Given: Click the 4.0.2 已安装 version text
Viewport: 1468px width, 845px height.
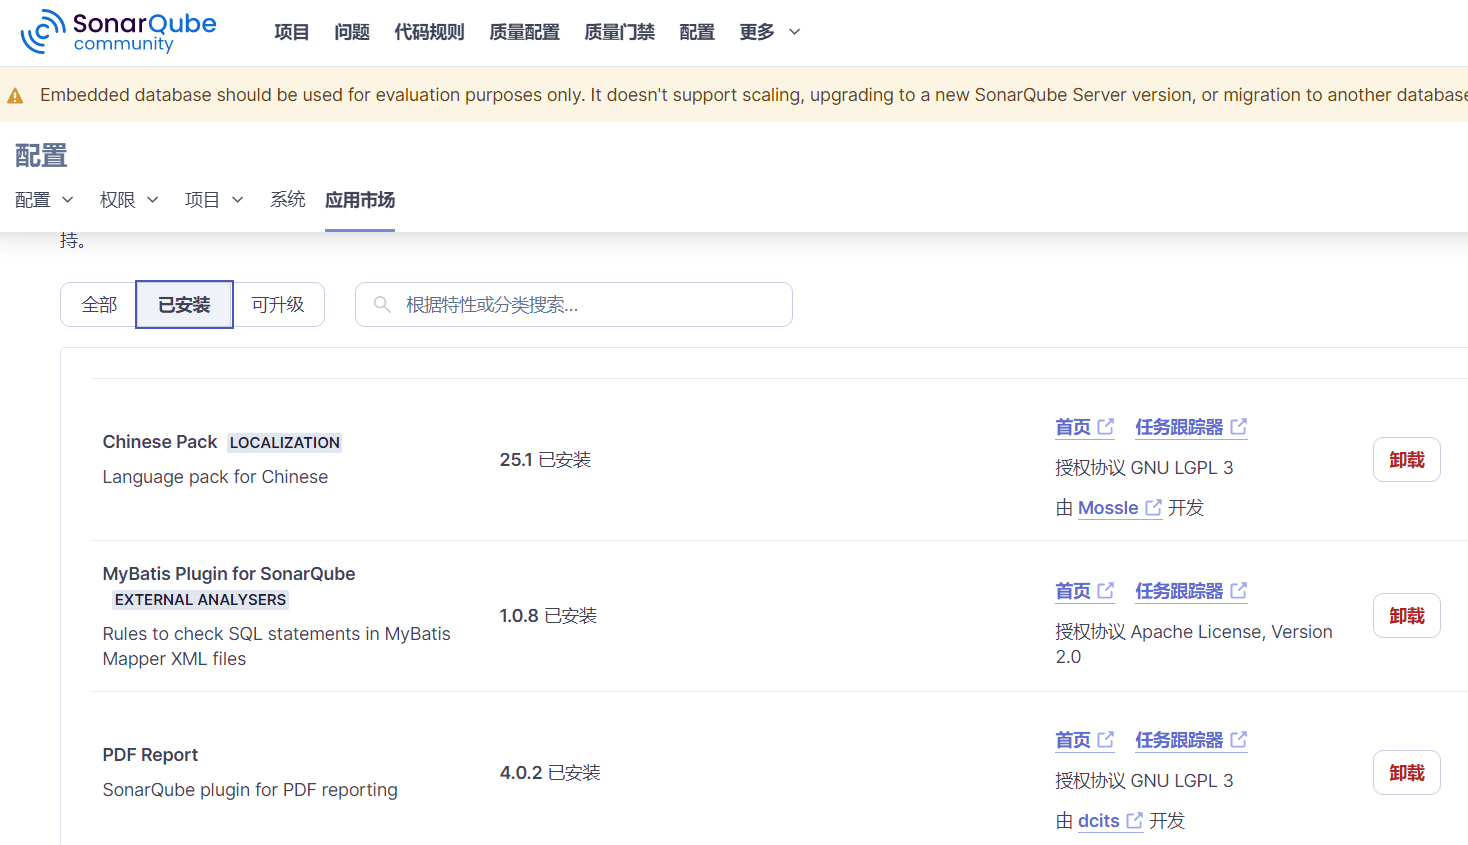Looking at the screenshot, I should click(x=550, y=773).
